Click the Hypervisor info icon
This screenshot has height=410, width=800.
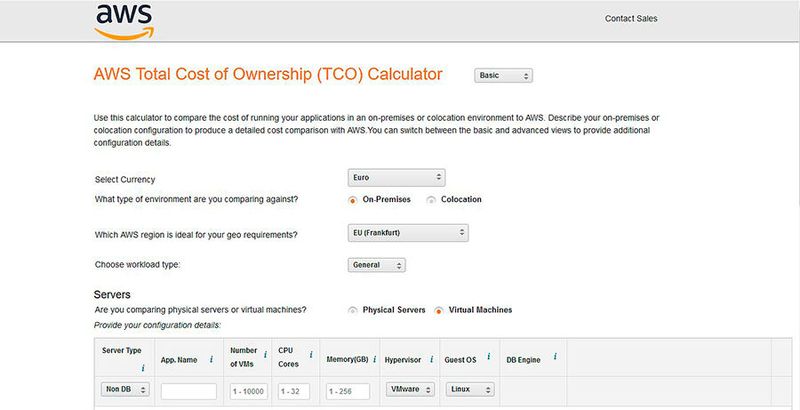[433, 357]
